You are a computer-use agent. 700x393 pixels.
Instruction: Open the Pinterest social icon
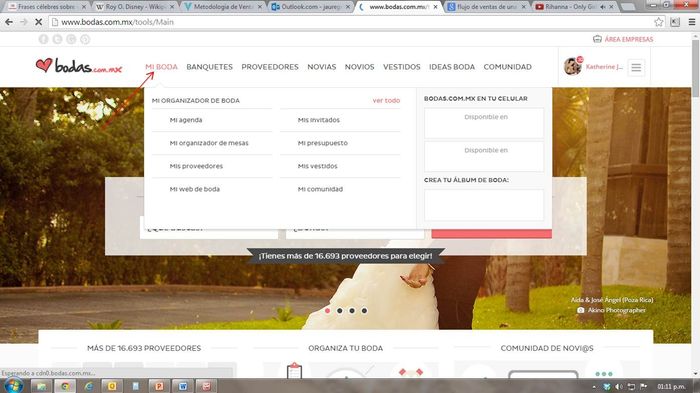point(85,39)
